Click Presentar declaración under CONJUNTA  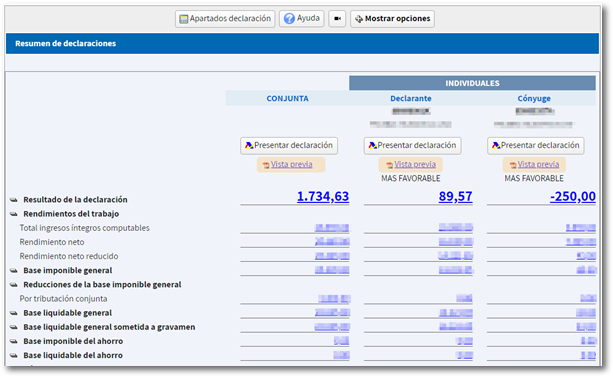point(289,145)
